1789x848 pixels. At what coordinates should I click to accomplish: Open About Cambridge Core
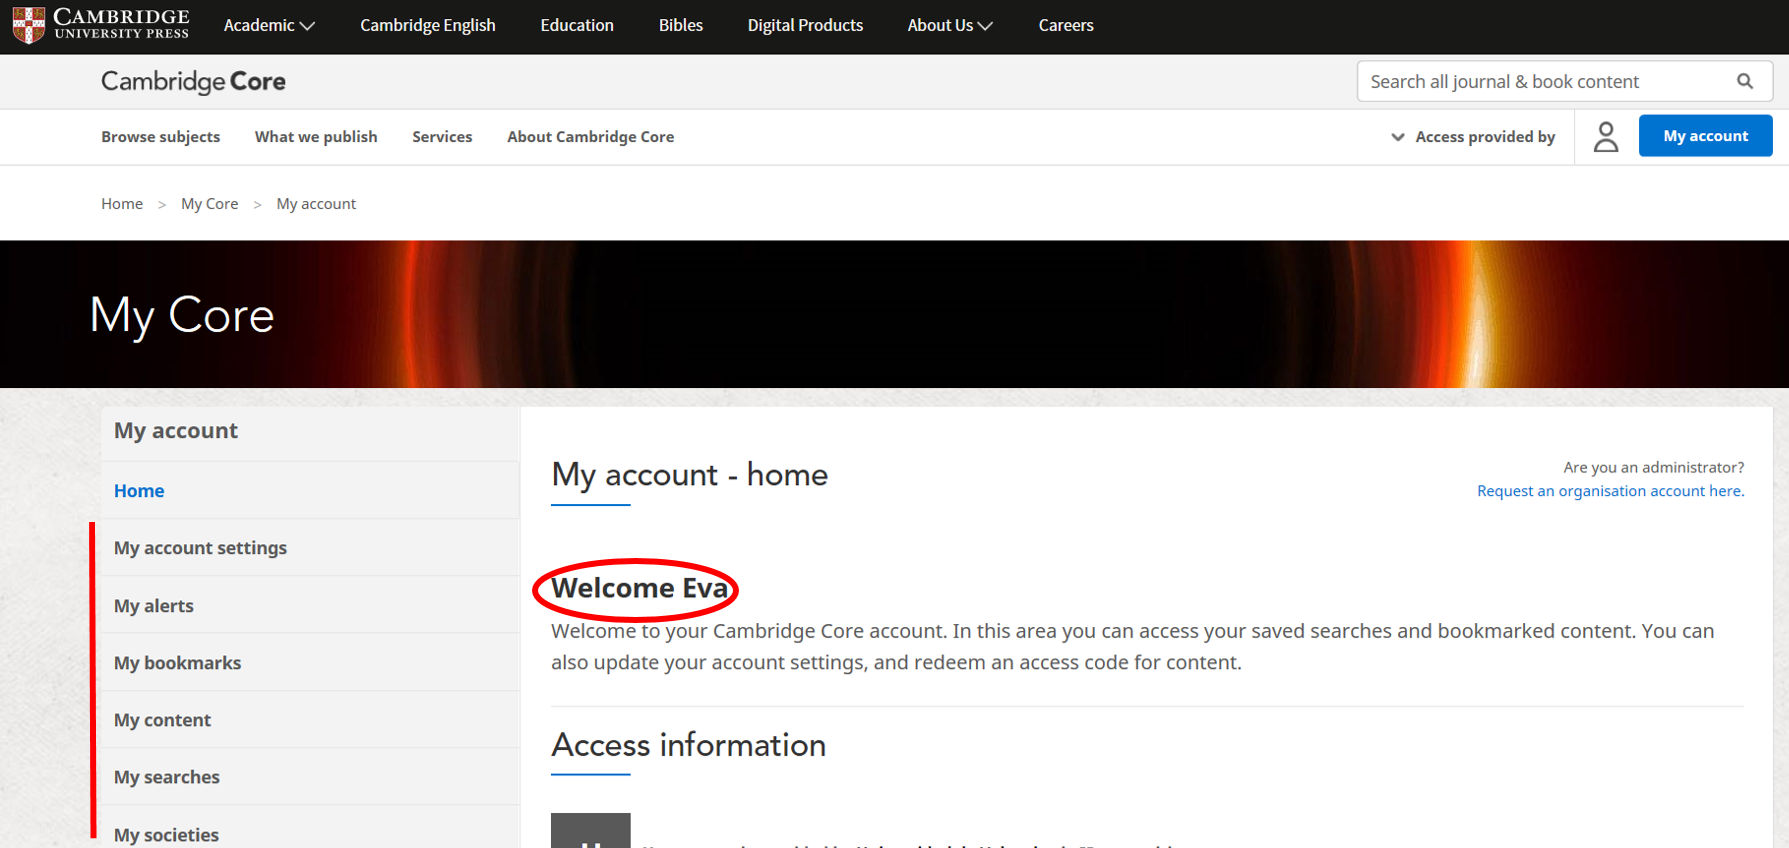(590, 137)
